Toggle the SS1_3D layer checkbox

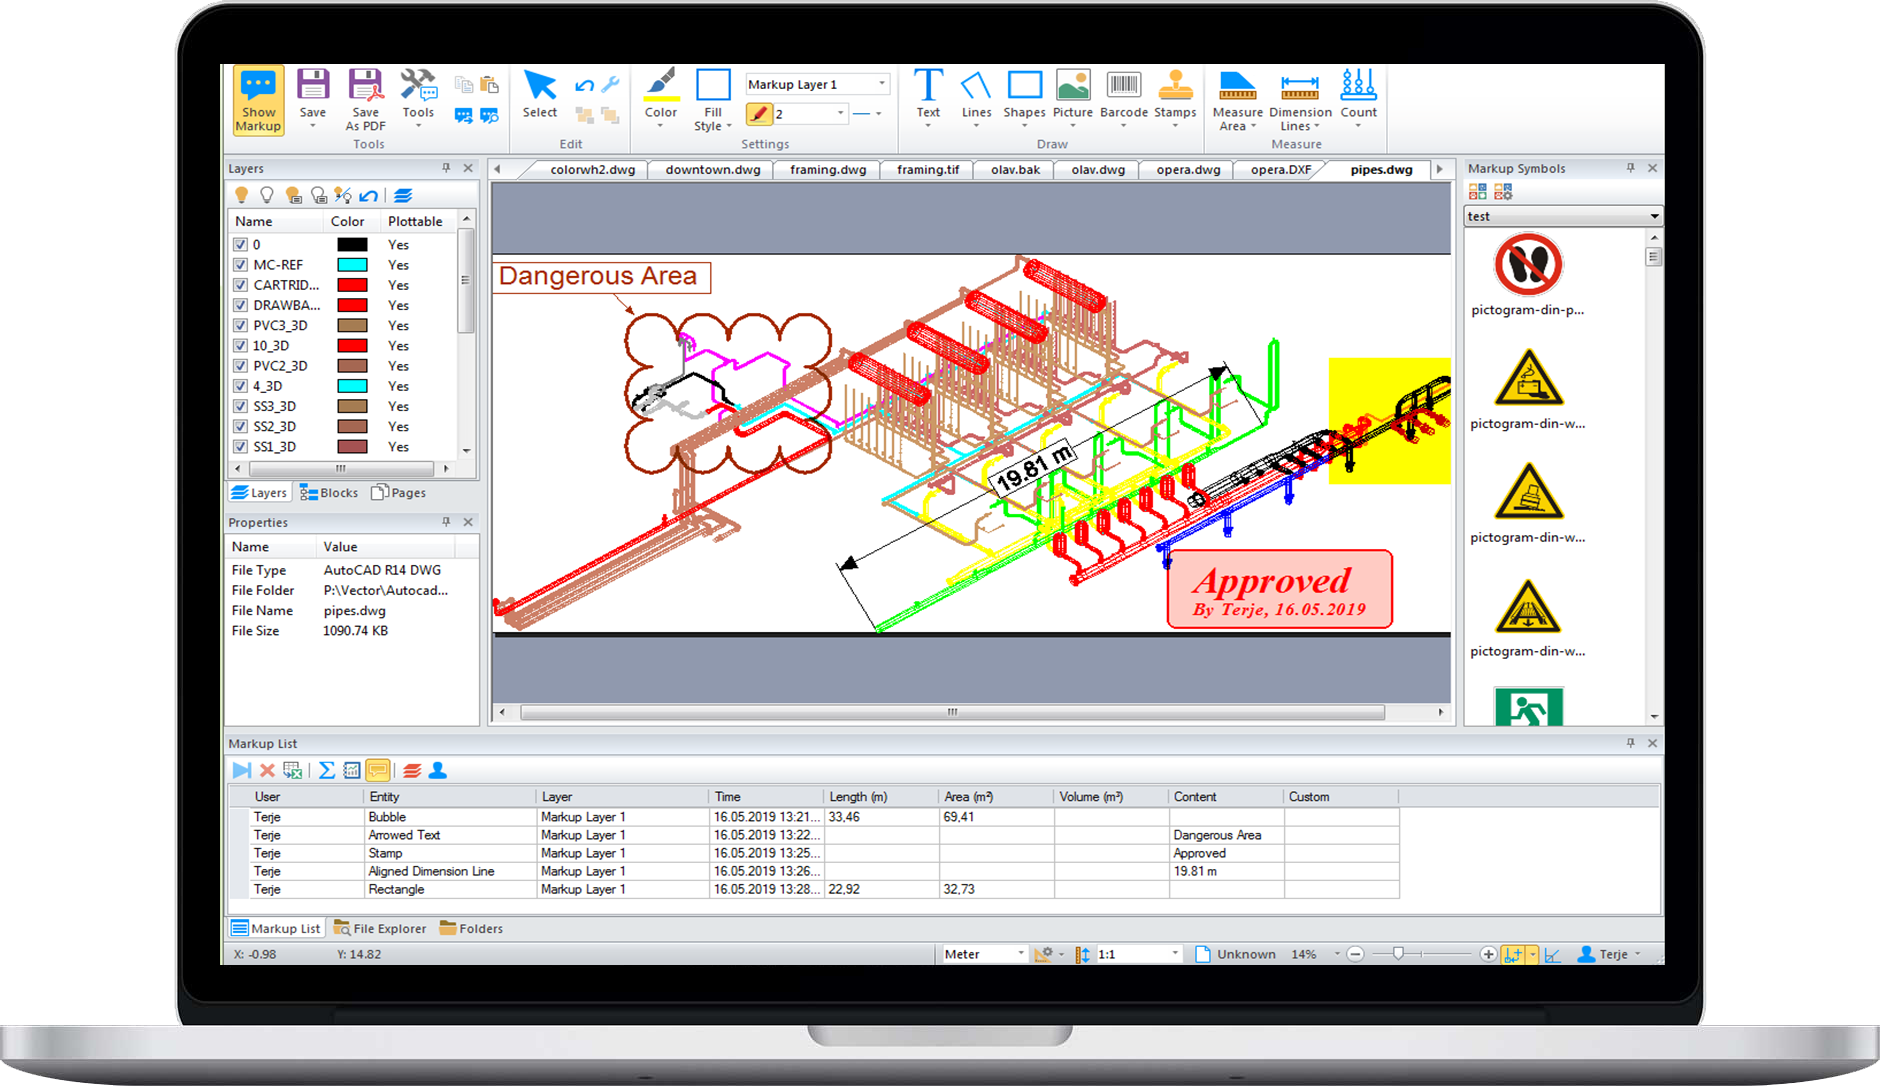click(x=240, y=446)
